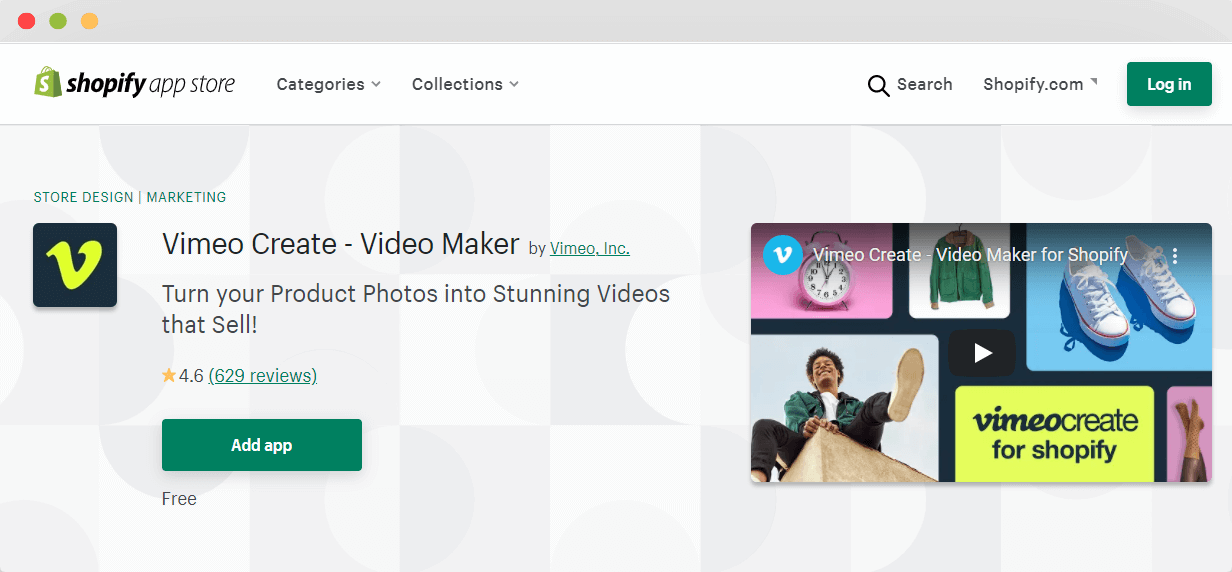Click the green window button
The width and height of the screenshot is (1232, 572).
click(x=58, y=21)
